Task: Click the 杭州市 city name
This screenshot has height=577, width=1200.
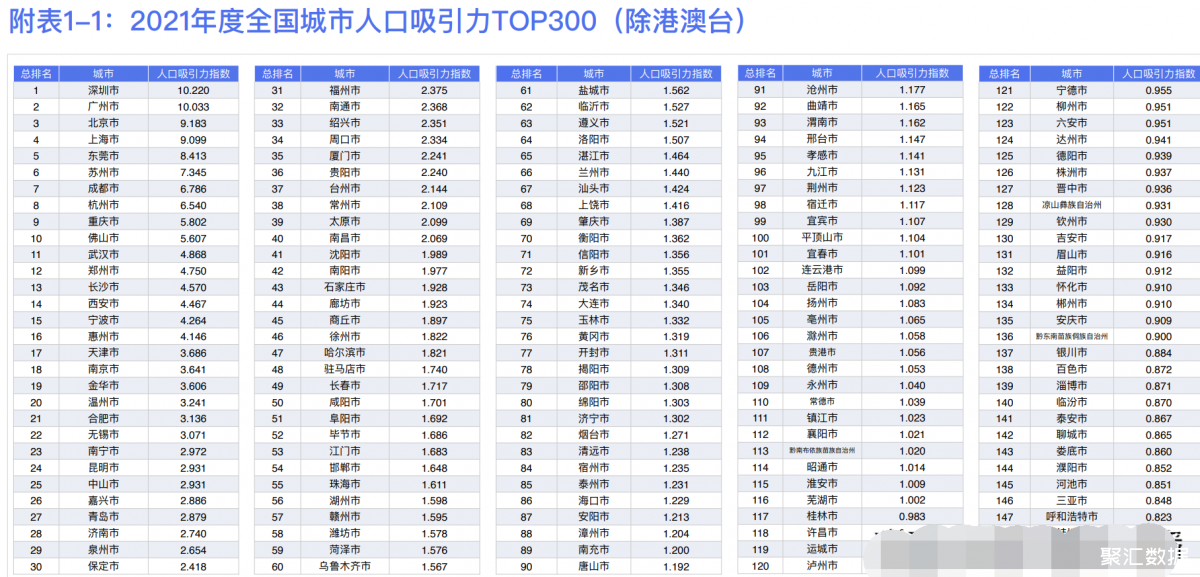Action: (x=103, y=205)
